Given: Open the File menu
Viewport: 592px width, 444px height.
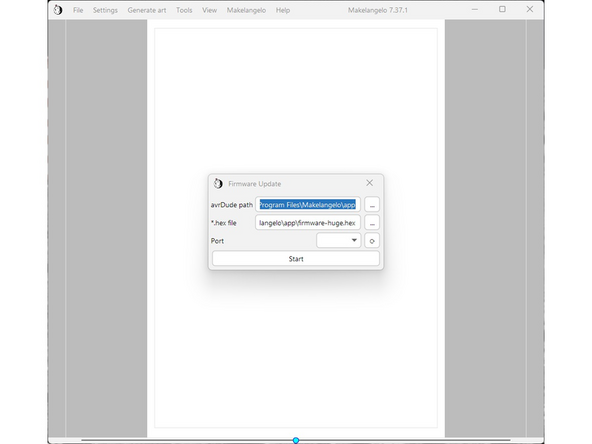Looking at the screenshot, I should (x=78, y=10).
